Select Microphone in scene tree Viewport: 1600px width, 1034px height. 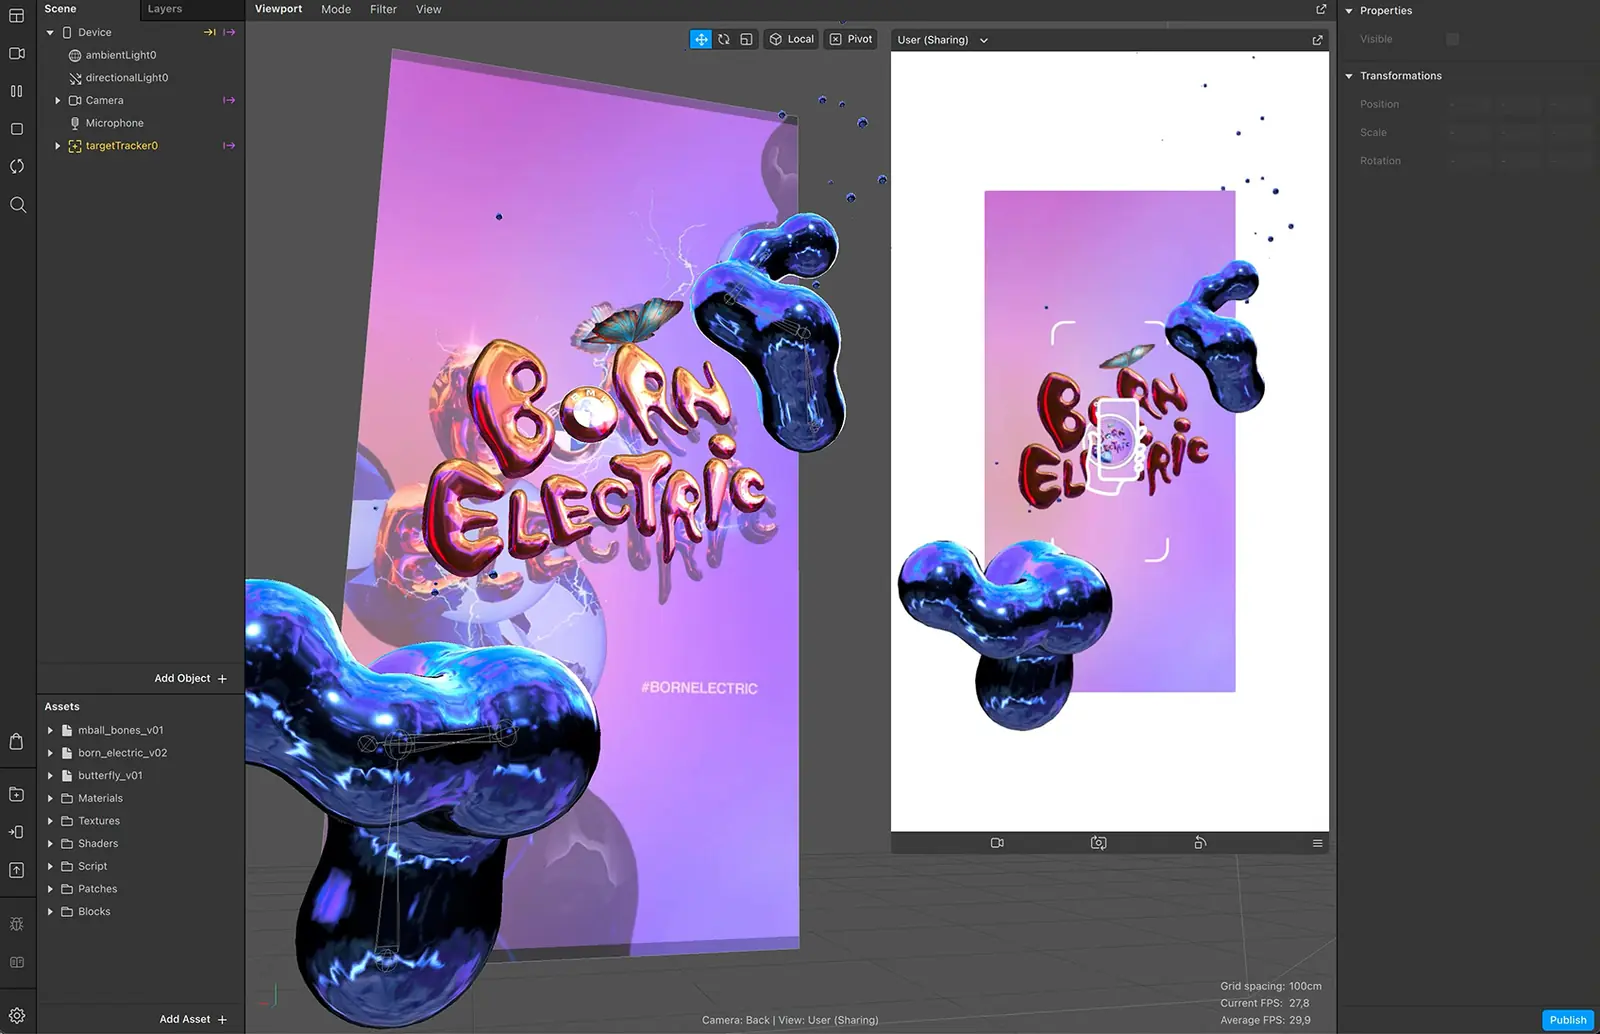[114, 123]
